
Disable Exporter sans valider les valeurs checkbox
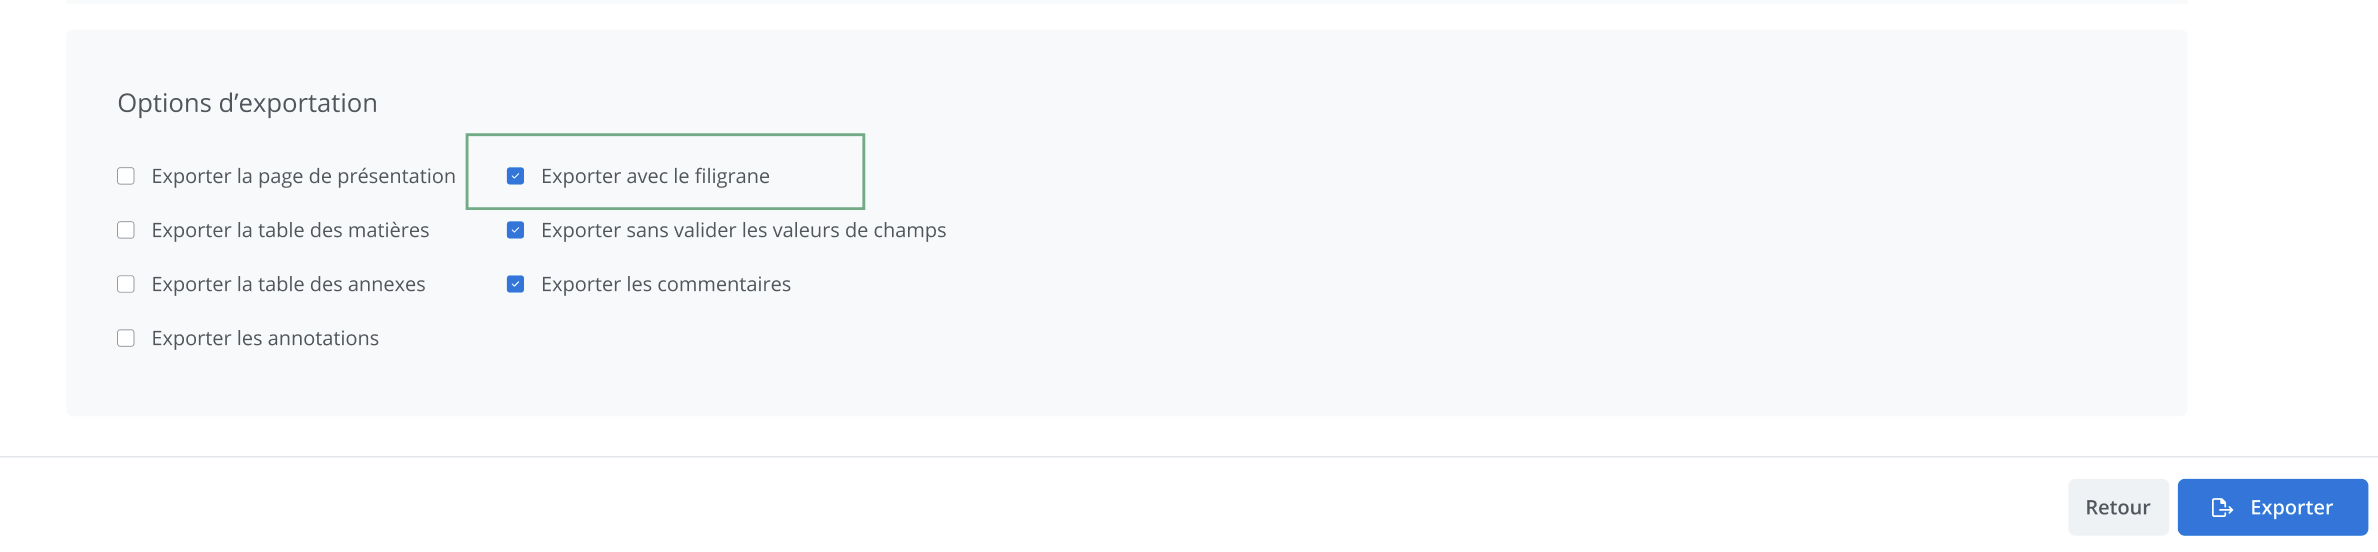pos(516,230)
